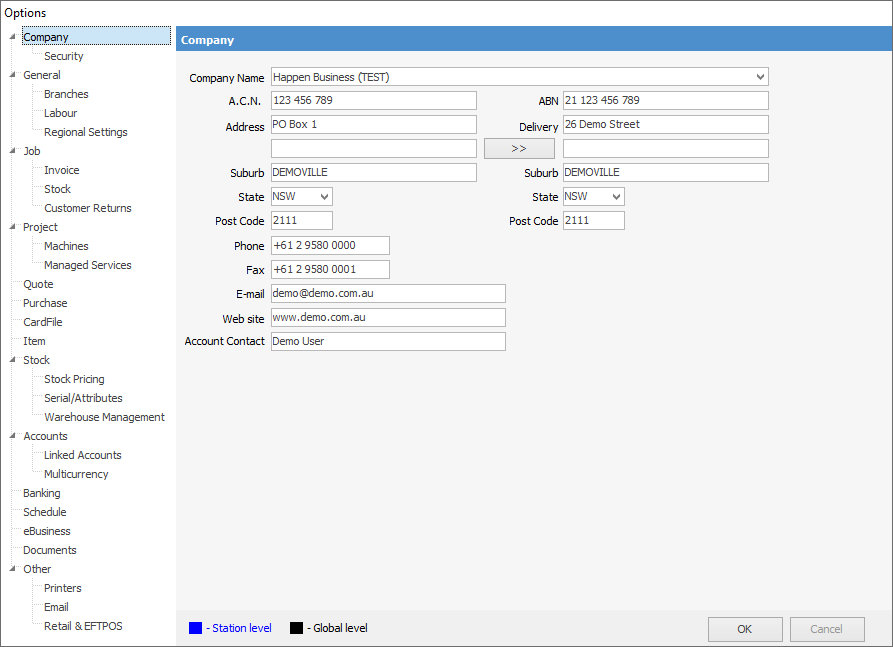Open the Company Name dropdown
The height and width of the screenshot is (647, 893).
760,77
